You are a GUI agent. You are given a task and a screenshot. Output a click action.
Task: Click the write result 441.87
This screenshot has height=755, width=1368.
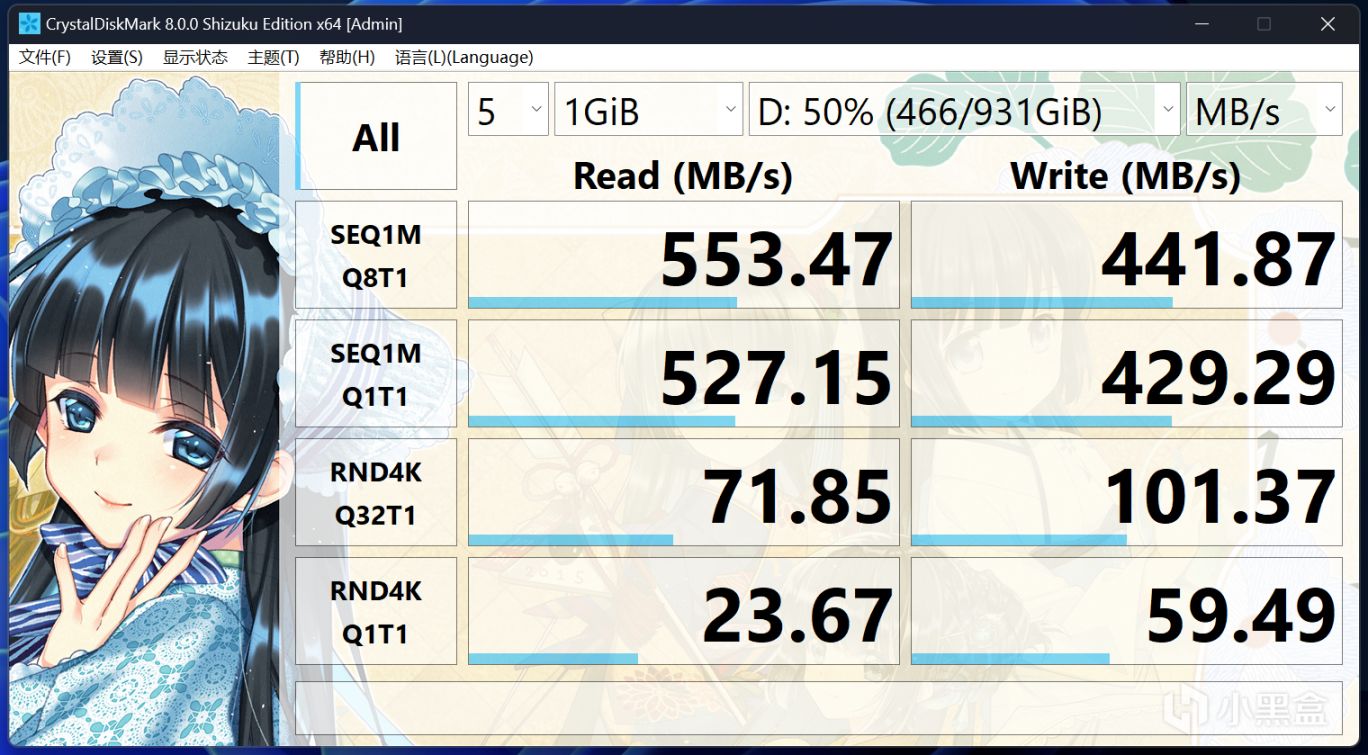[1127, 255]
